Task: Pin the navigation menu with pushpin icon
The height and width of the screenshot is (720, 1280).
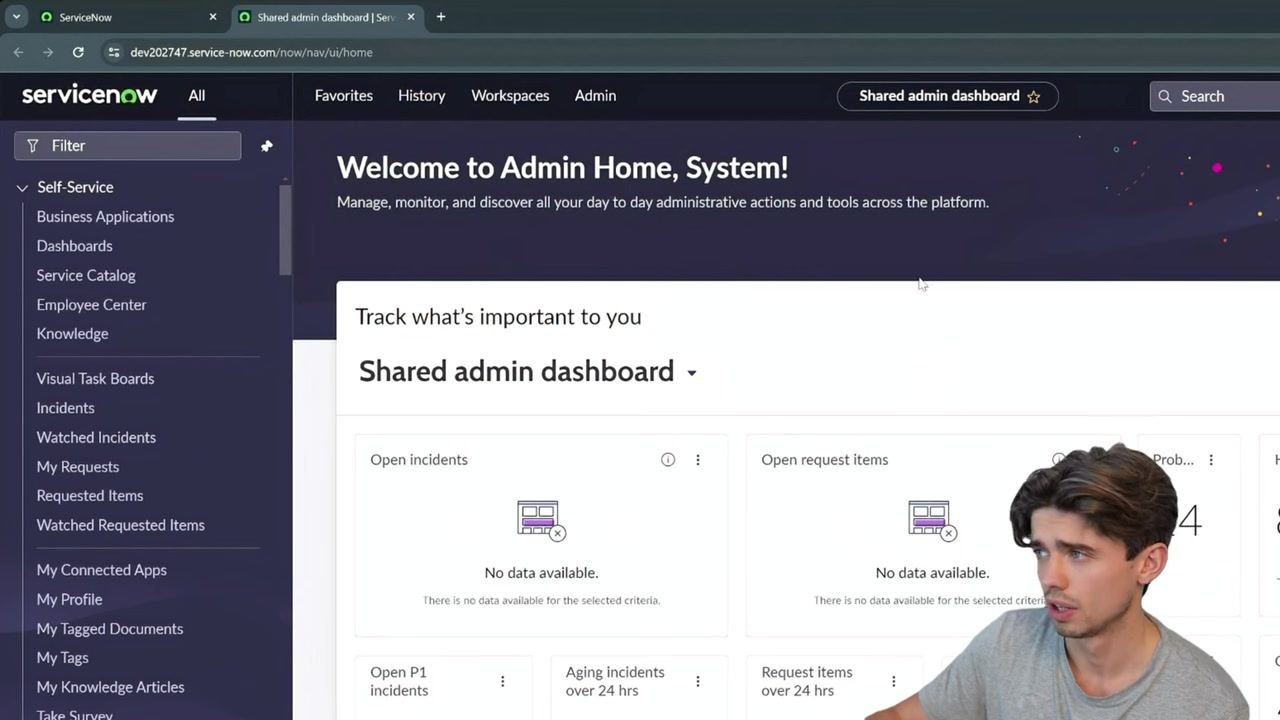Action: (x=266, y=146)
